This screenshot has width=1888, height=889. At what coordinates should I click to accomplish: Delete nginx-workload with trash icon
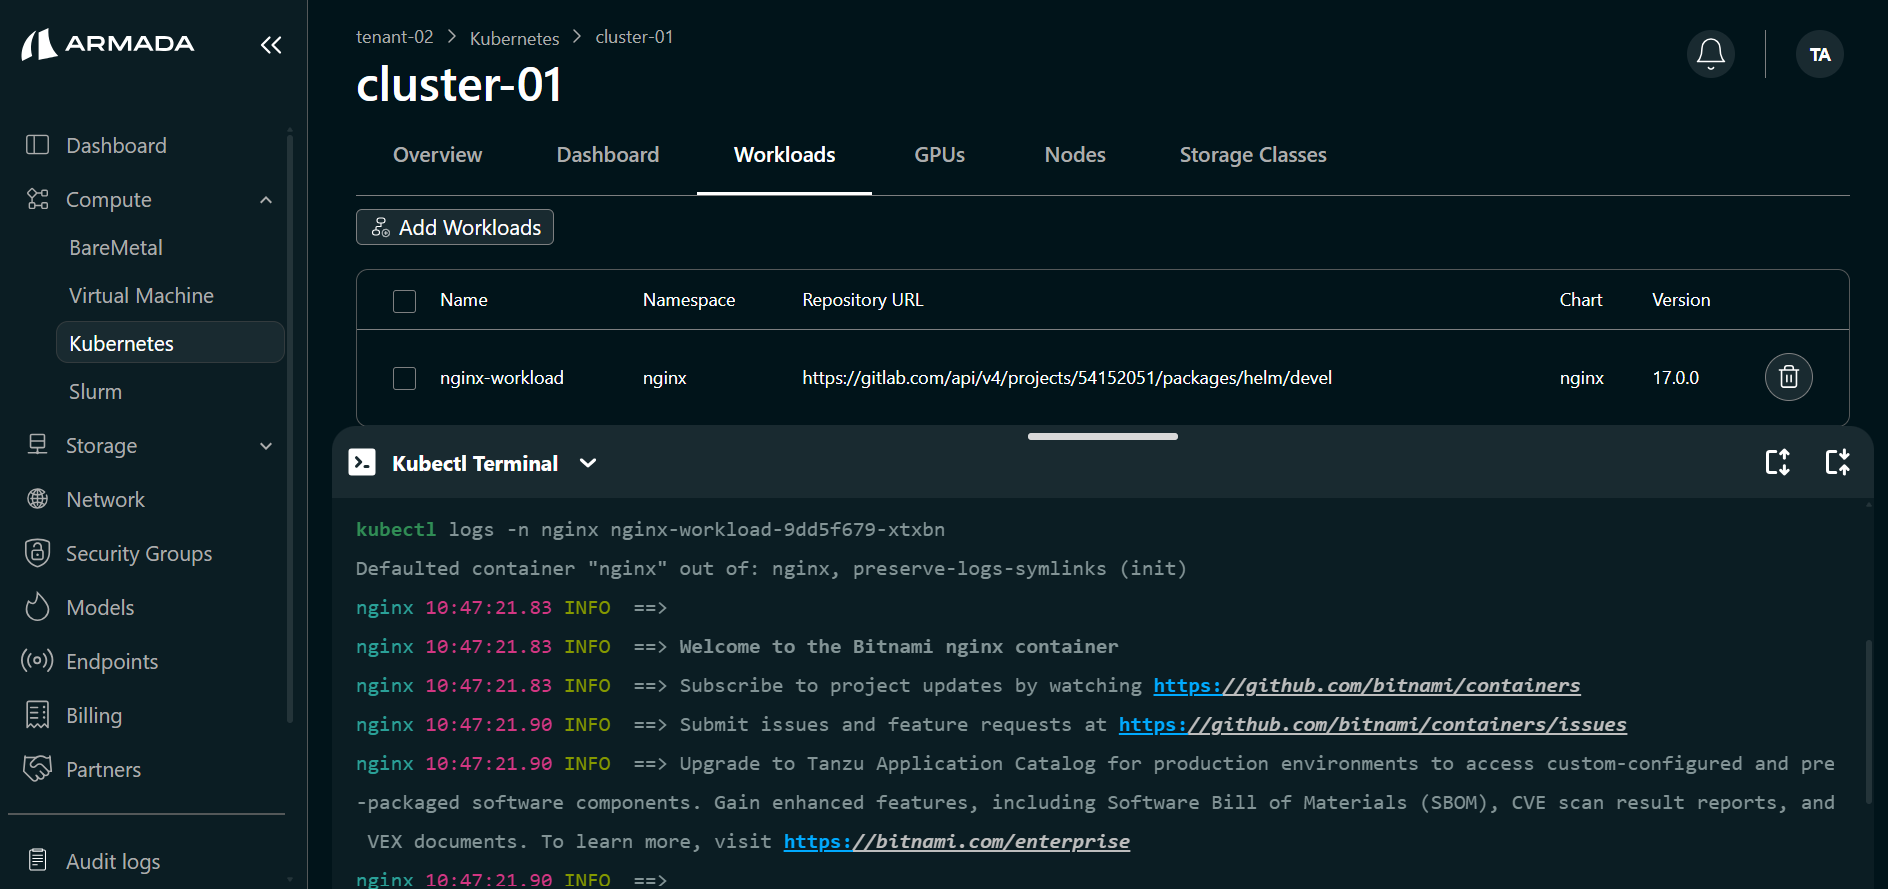(1789, 377)
